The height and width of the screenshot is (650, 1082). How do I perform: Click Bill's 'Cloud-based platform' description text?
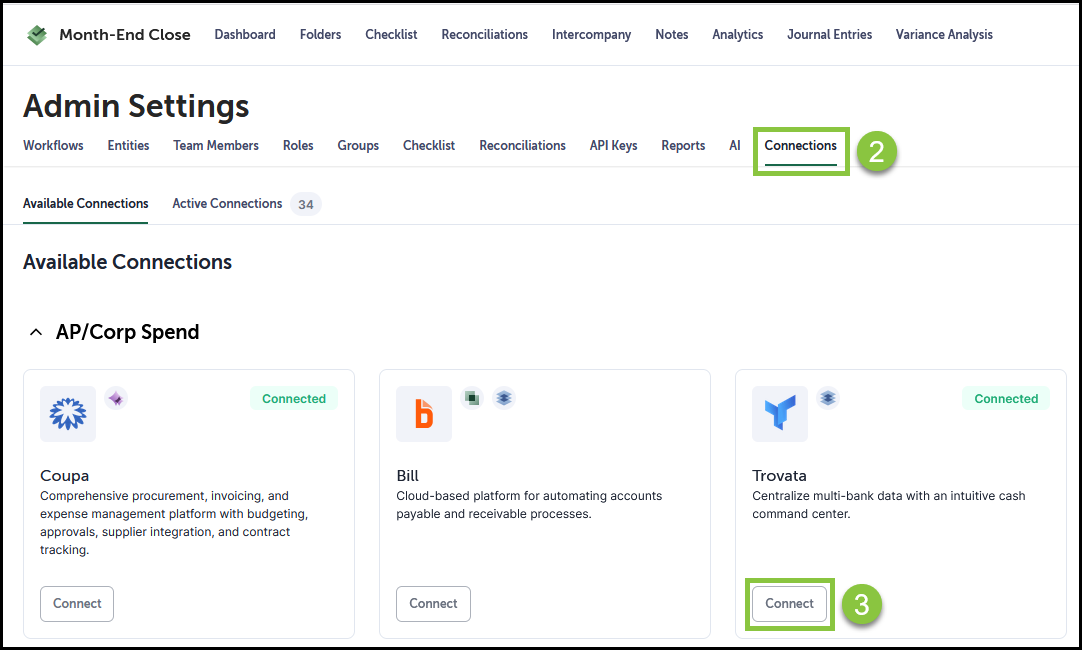[x=529, y=505]
